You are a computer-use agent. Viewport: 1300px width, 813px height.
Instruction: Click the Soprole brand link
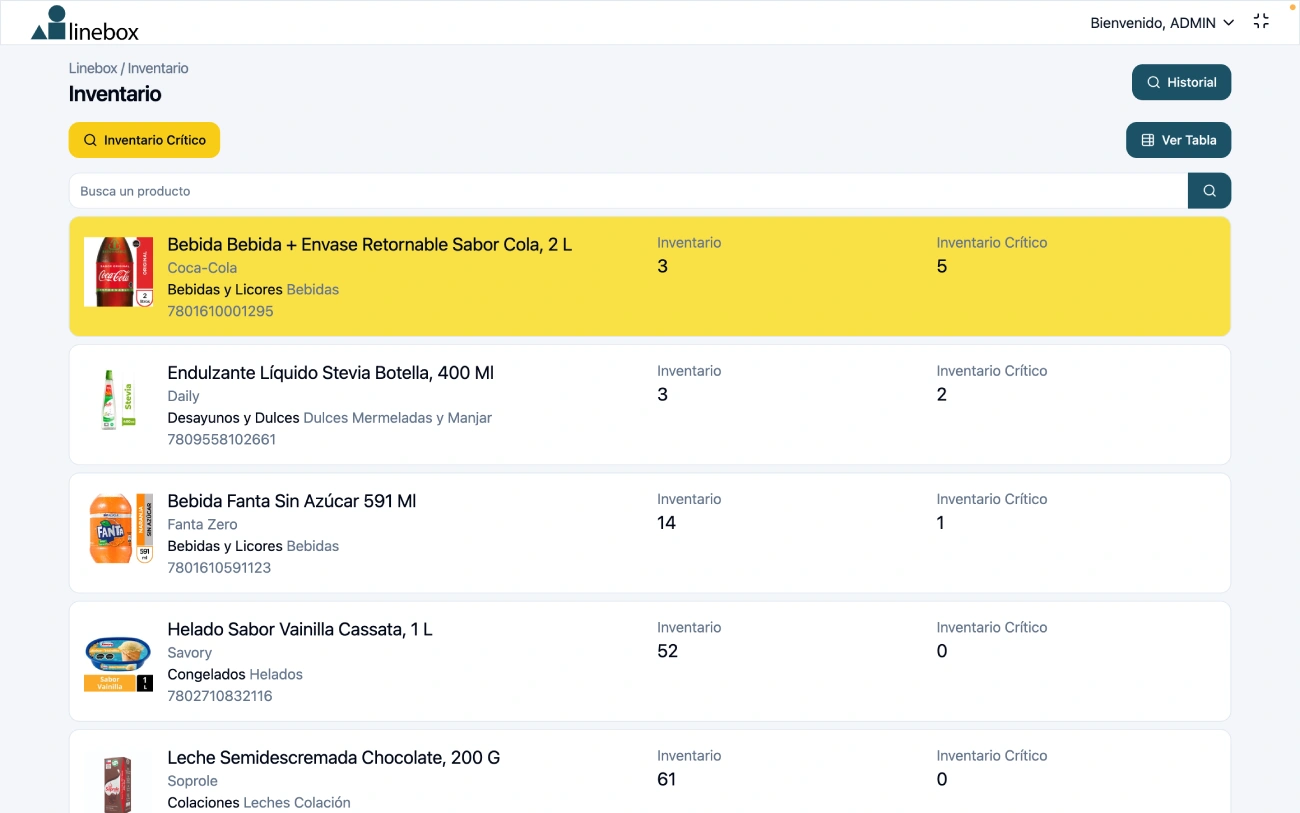[x=192, y=780]
